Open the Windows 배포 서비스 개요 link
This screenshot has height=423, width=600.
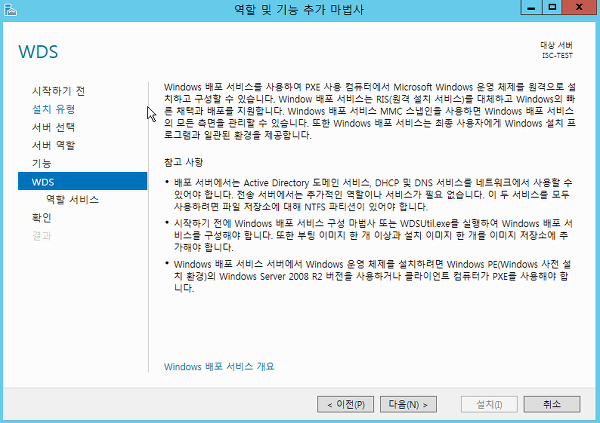219,367
